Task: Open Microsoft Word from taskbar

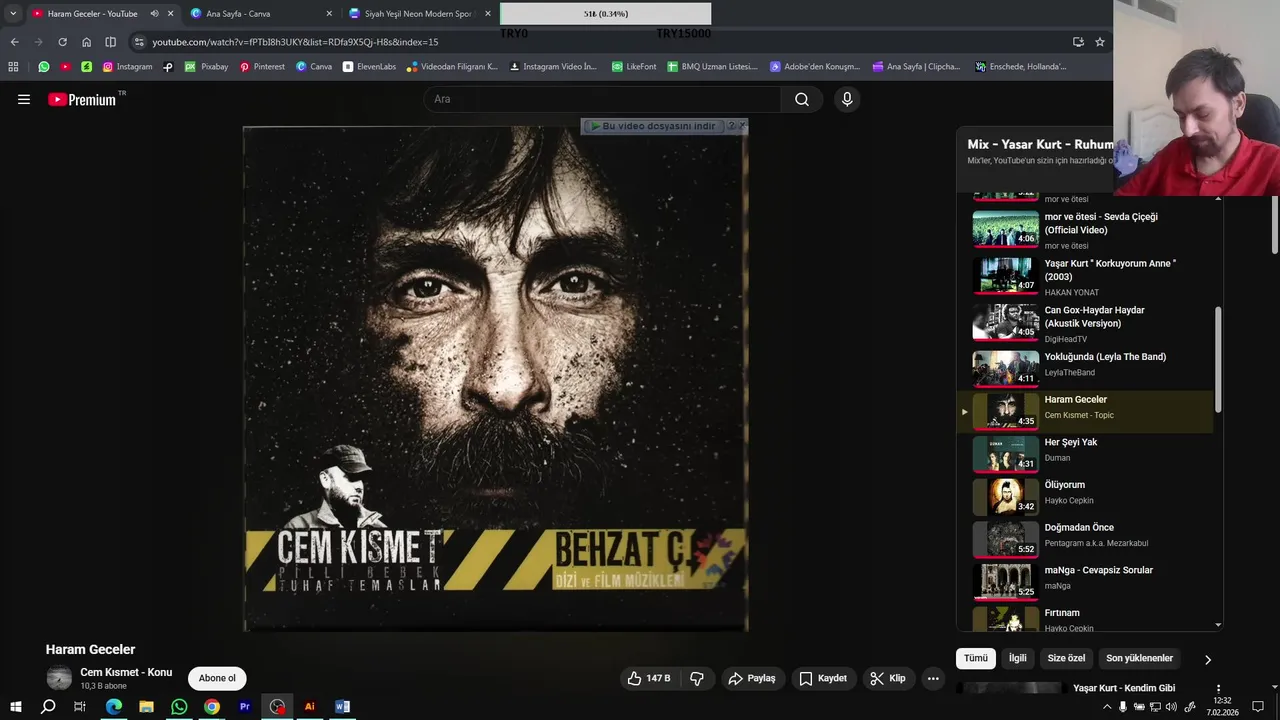Action: pos(342,706)
